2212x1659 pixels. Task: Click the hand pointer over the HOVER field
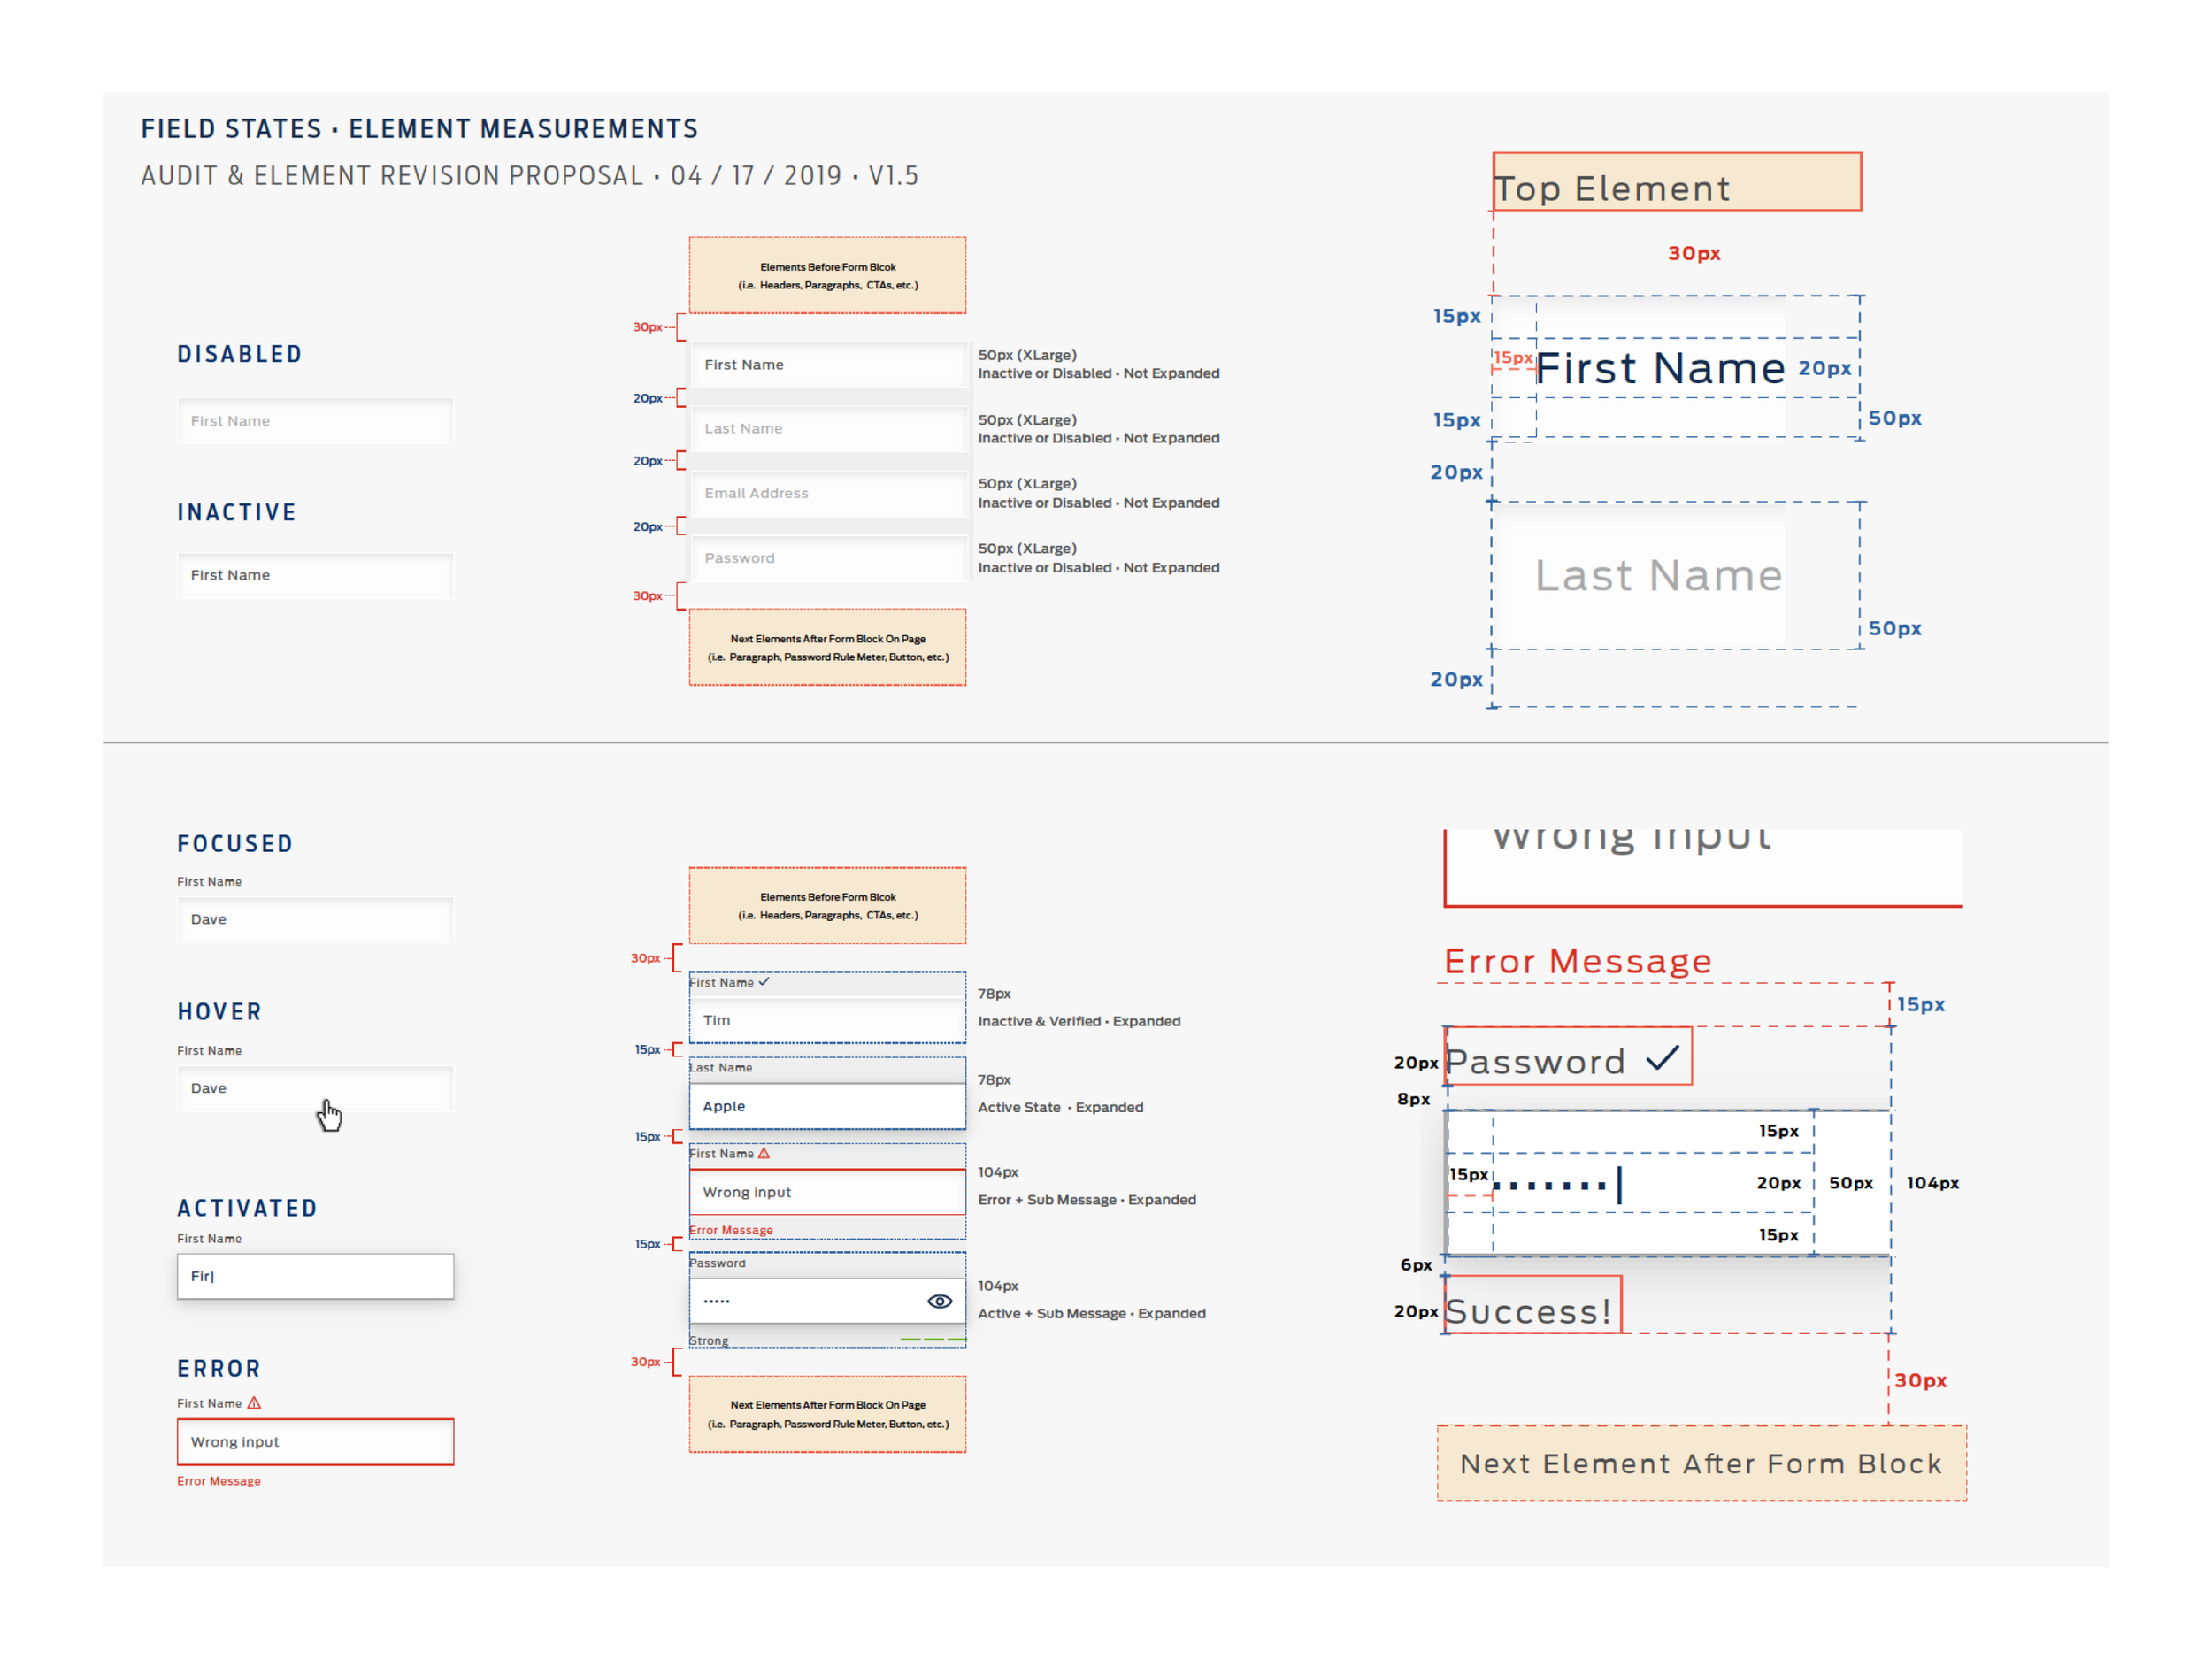329,1114
